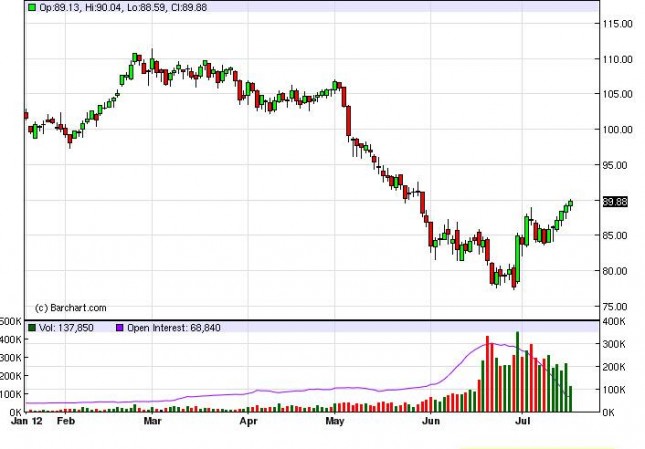
Task: Click the '(c) Barchart.com' text
Action: click(x=71, y=308)
